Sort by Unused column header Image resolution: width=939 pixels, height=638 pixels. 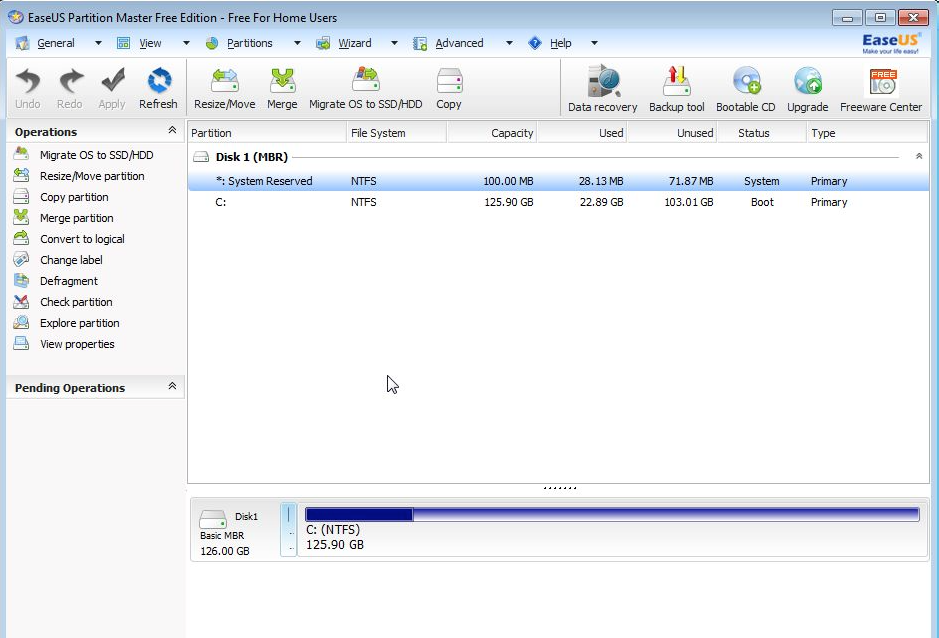coord(672,133)
